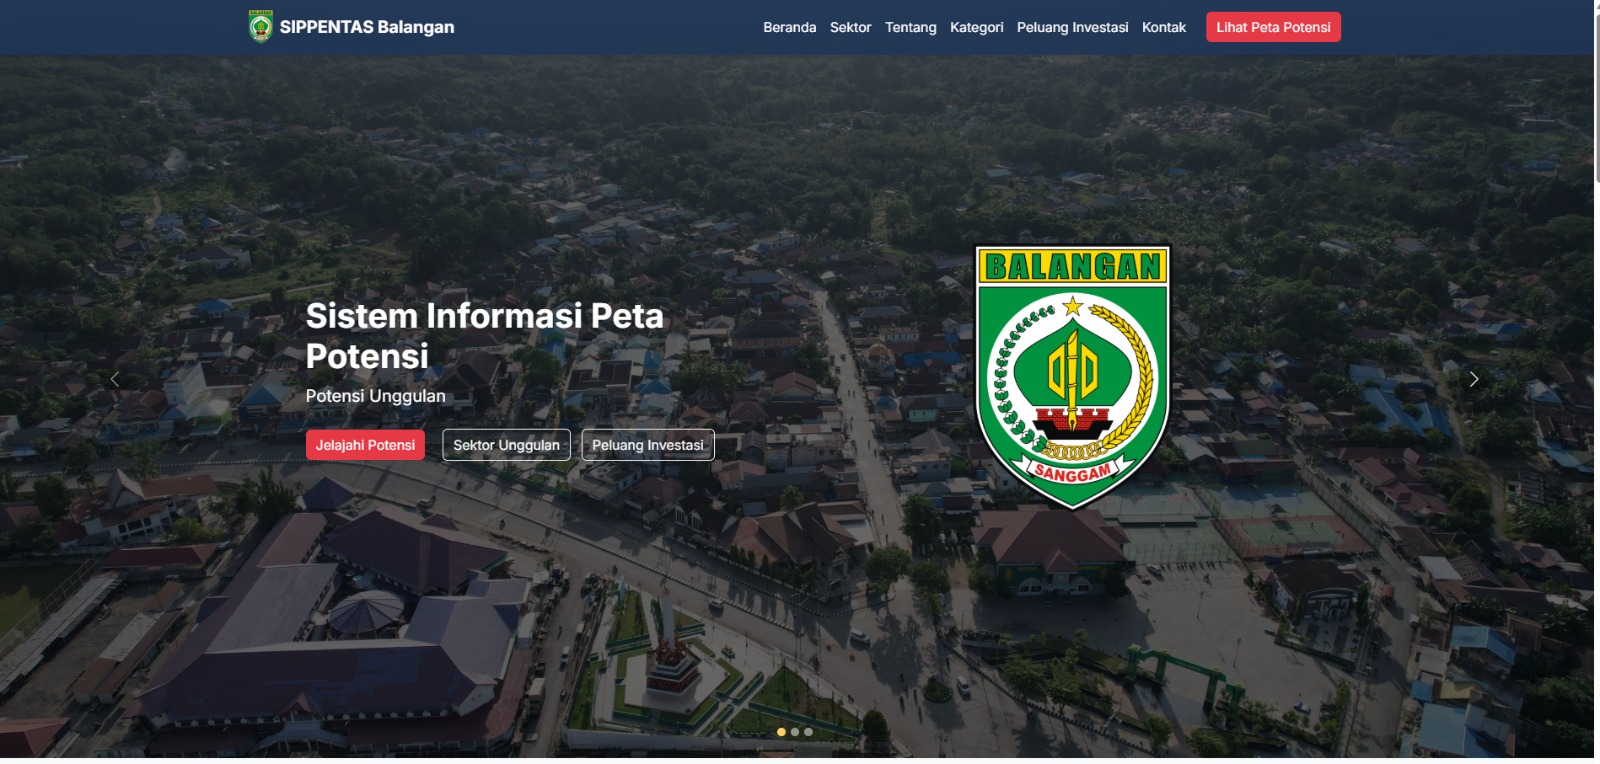Image resolution: width=1600 pixels, height=764 pixels.
Task: Open the Beranda menu item
Action: pyautogui.click(x=789, y=28)
